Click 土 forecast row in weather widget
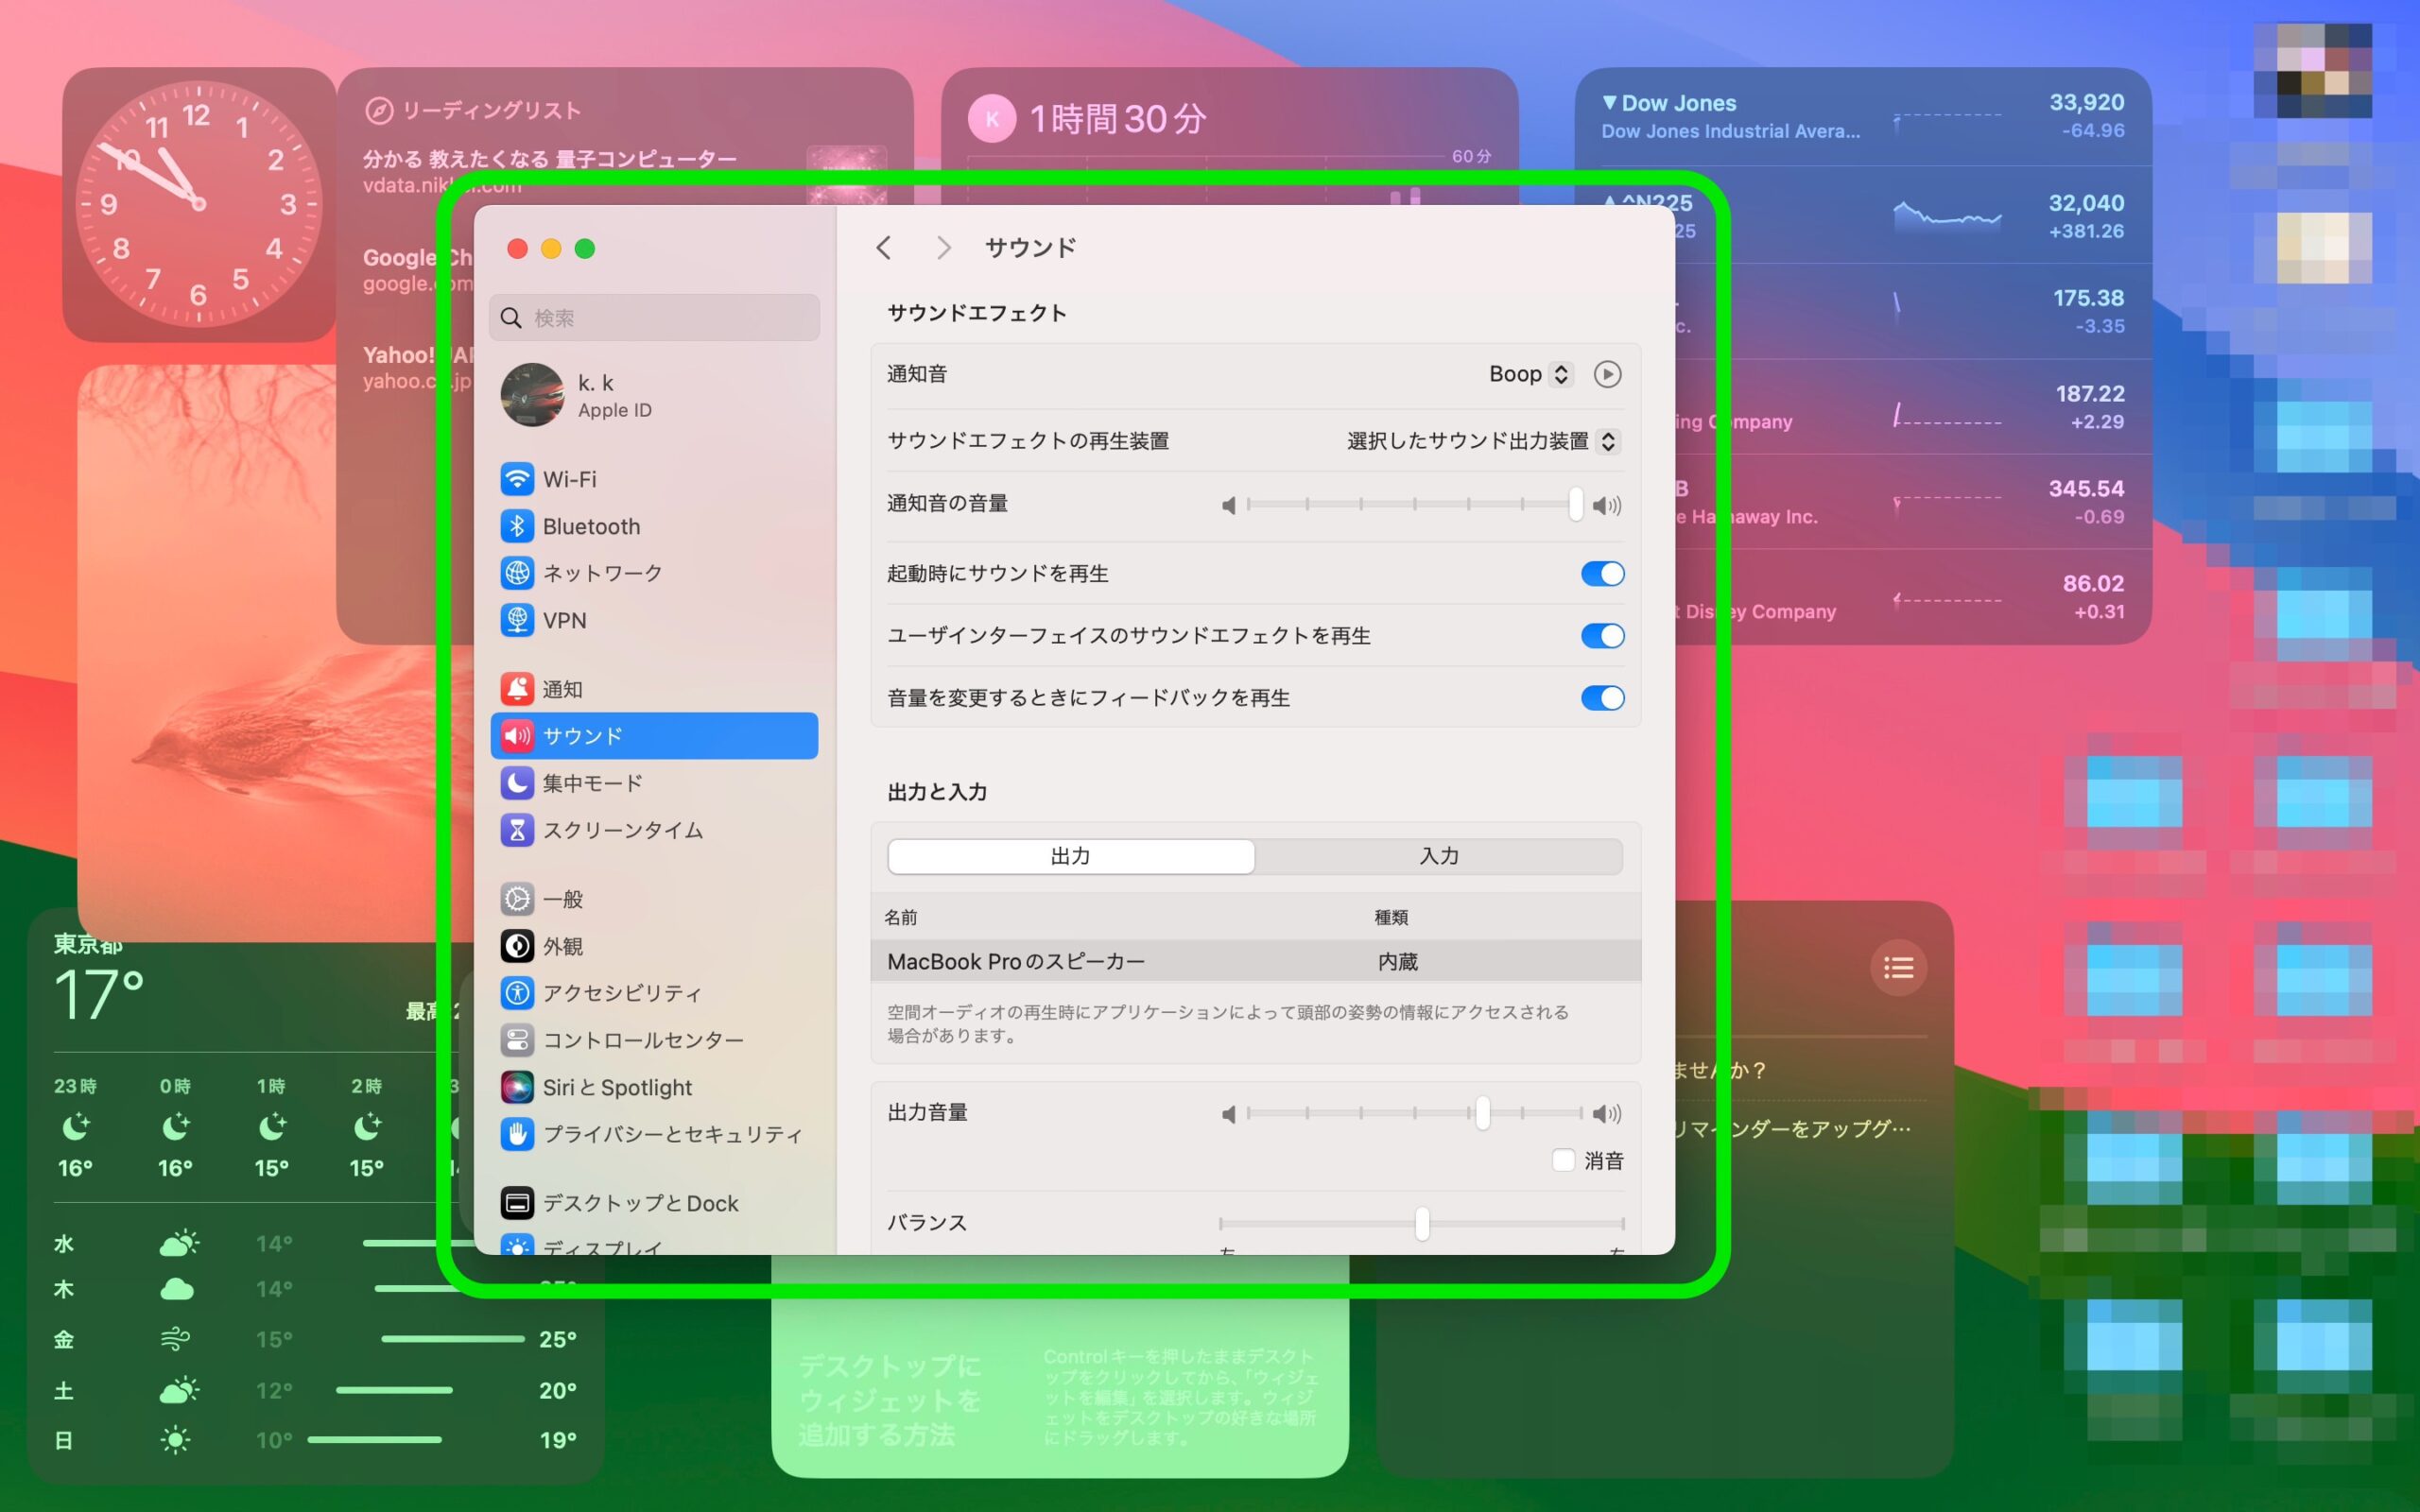 click(x=315, y=1390)
